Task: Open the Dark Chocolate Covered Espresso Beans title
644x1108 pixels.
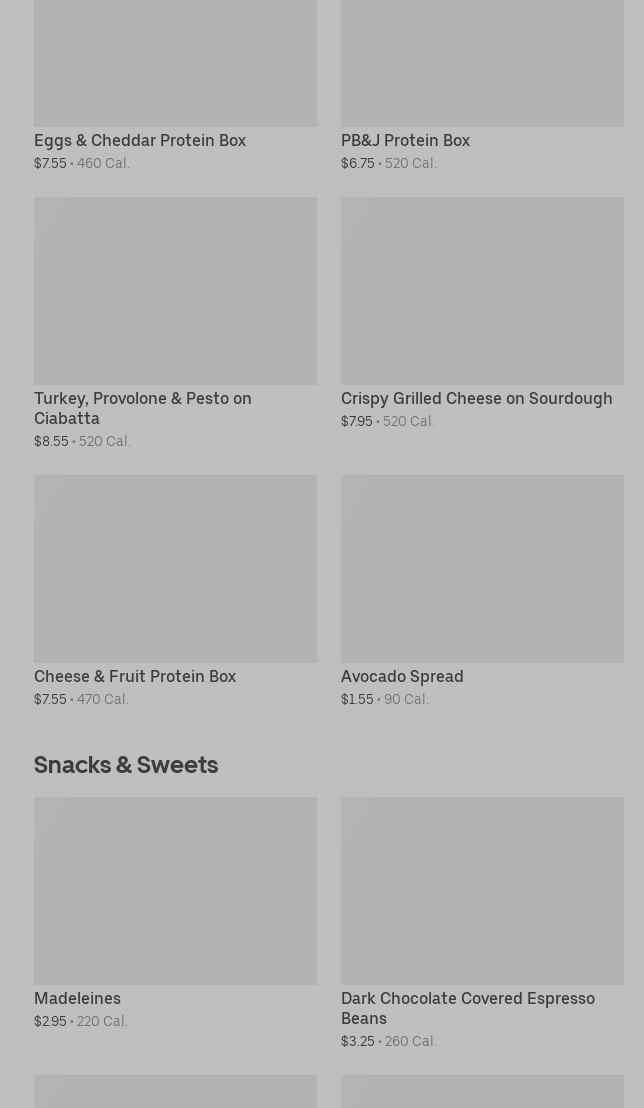Action: (x=468, y=1008)
